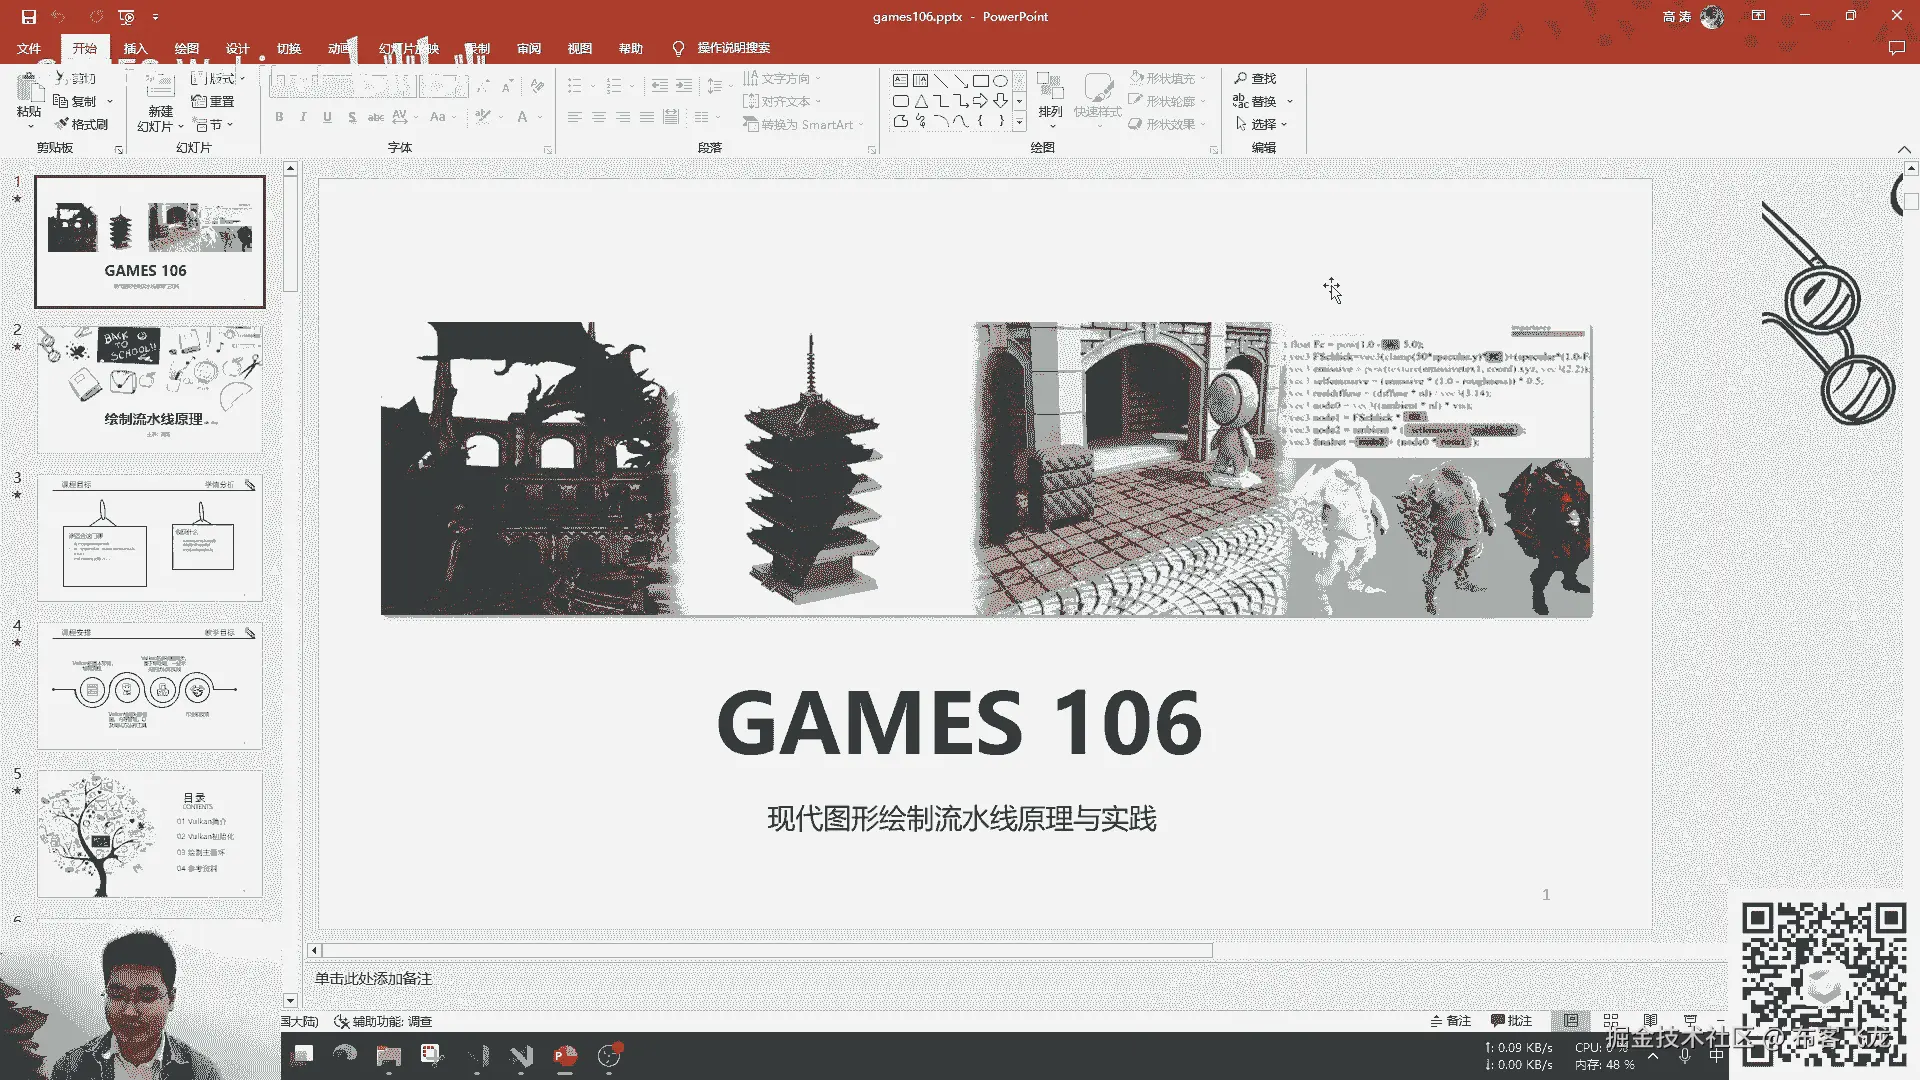
Task: Switch to Slide Sorter view icon
Action: coord(1610,1021)
